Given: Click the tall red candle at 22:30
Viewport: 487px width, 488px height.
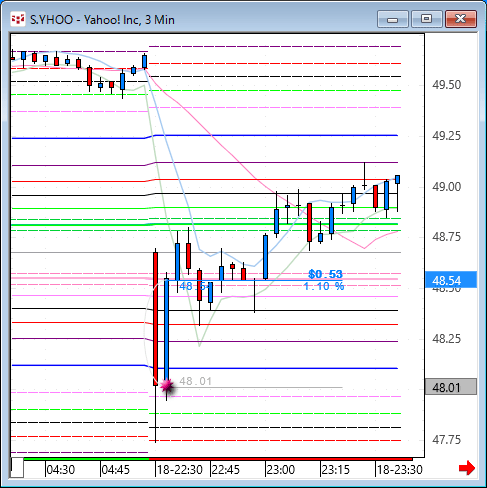Looking at the screenshot, I should (155, 319).
